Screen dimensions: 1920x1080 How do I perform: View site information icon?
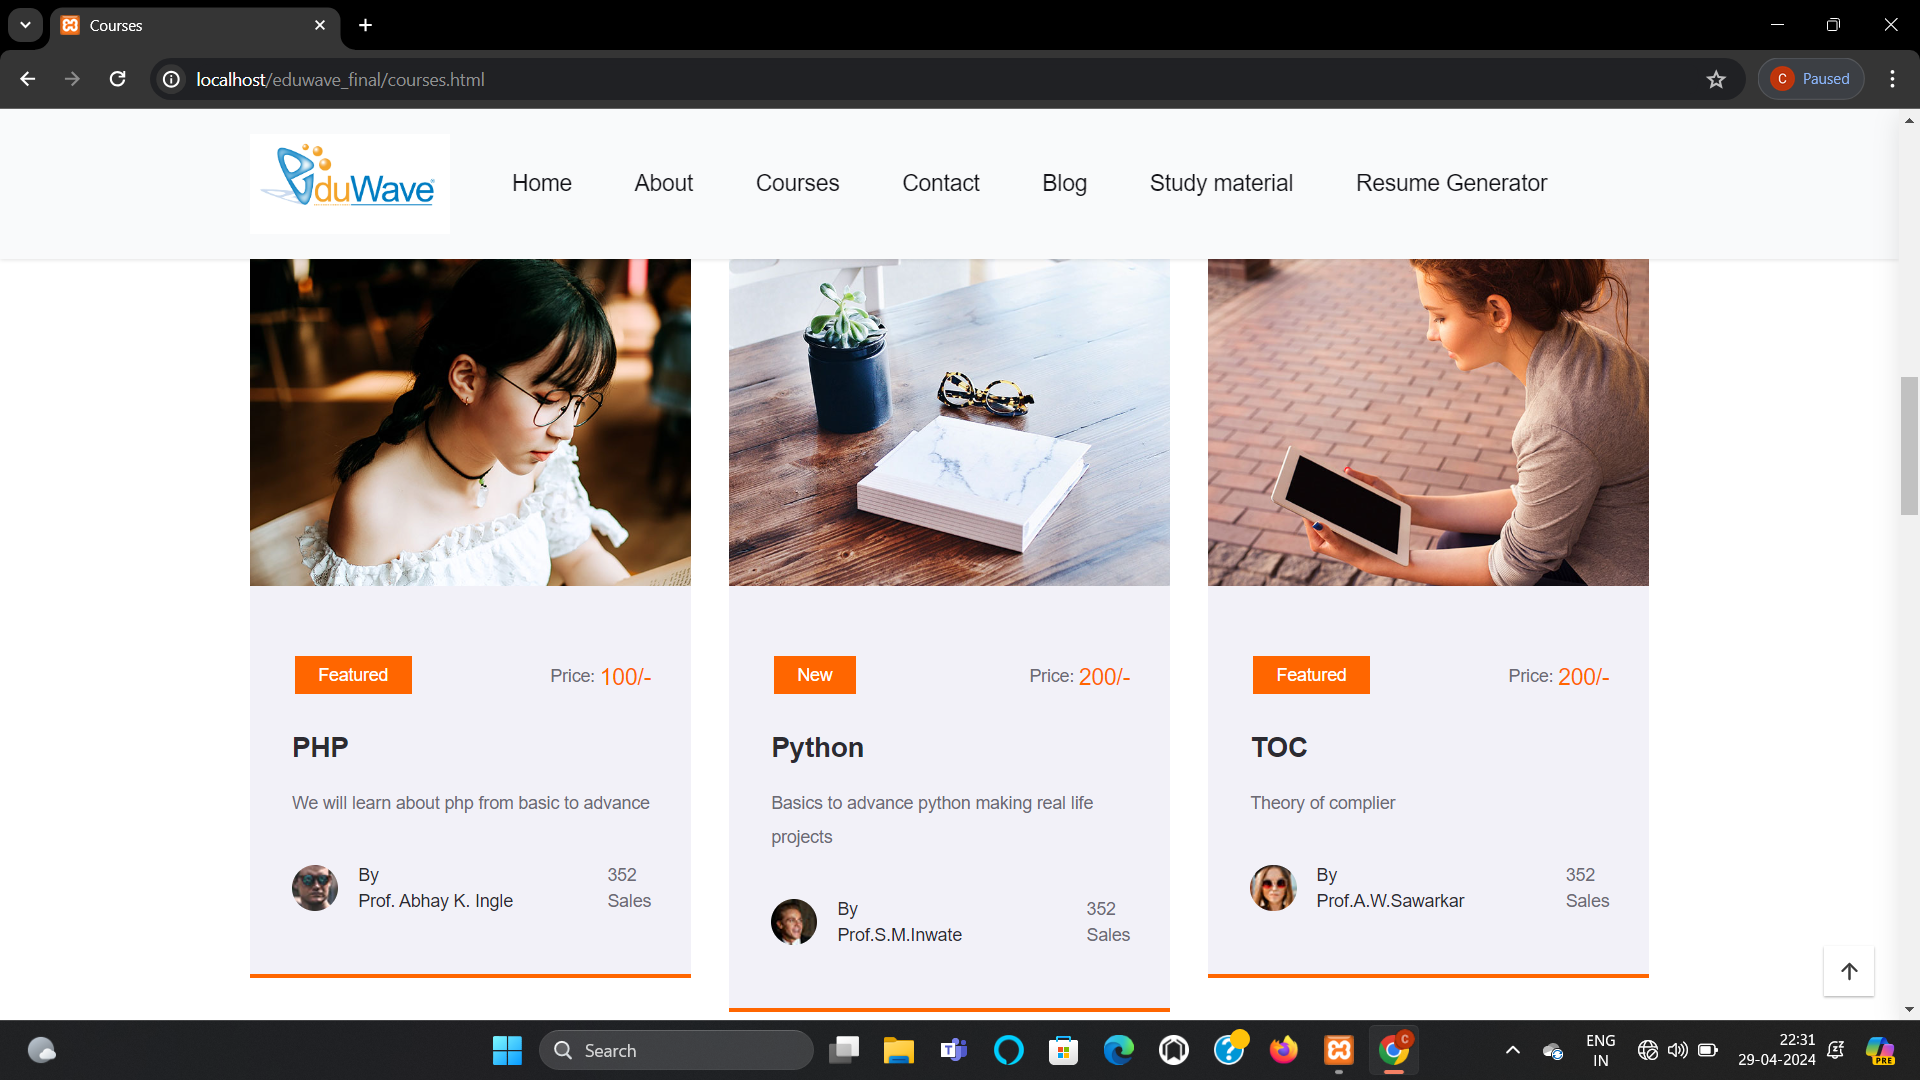pos(172,79)
